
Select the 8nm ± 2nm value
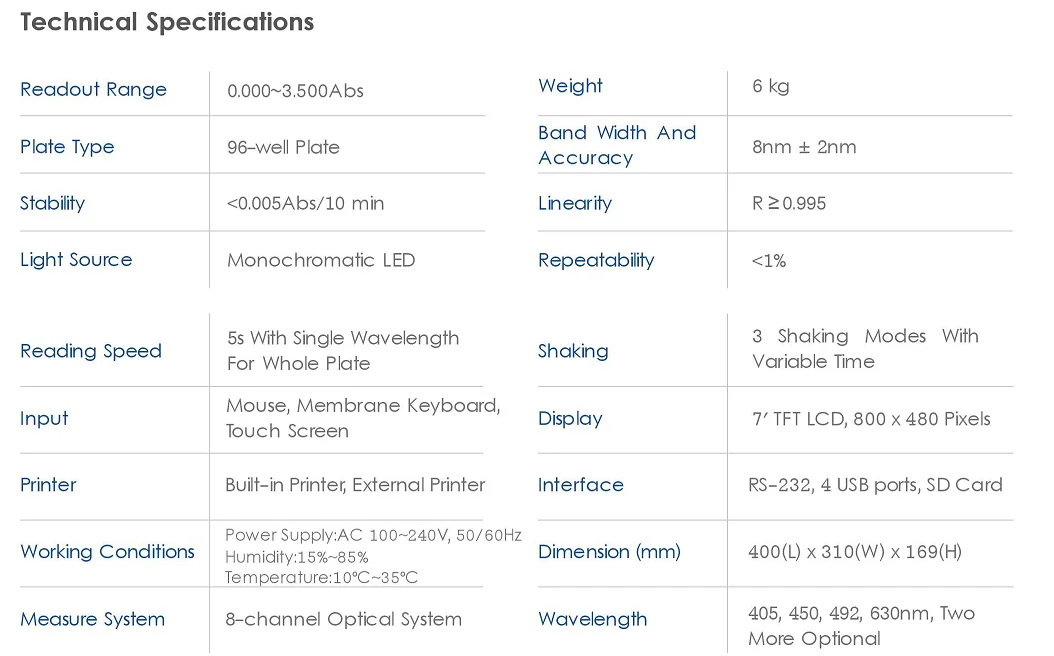[x=804, y=147]
